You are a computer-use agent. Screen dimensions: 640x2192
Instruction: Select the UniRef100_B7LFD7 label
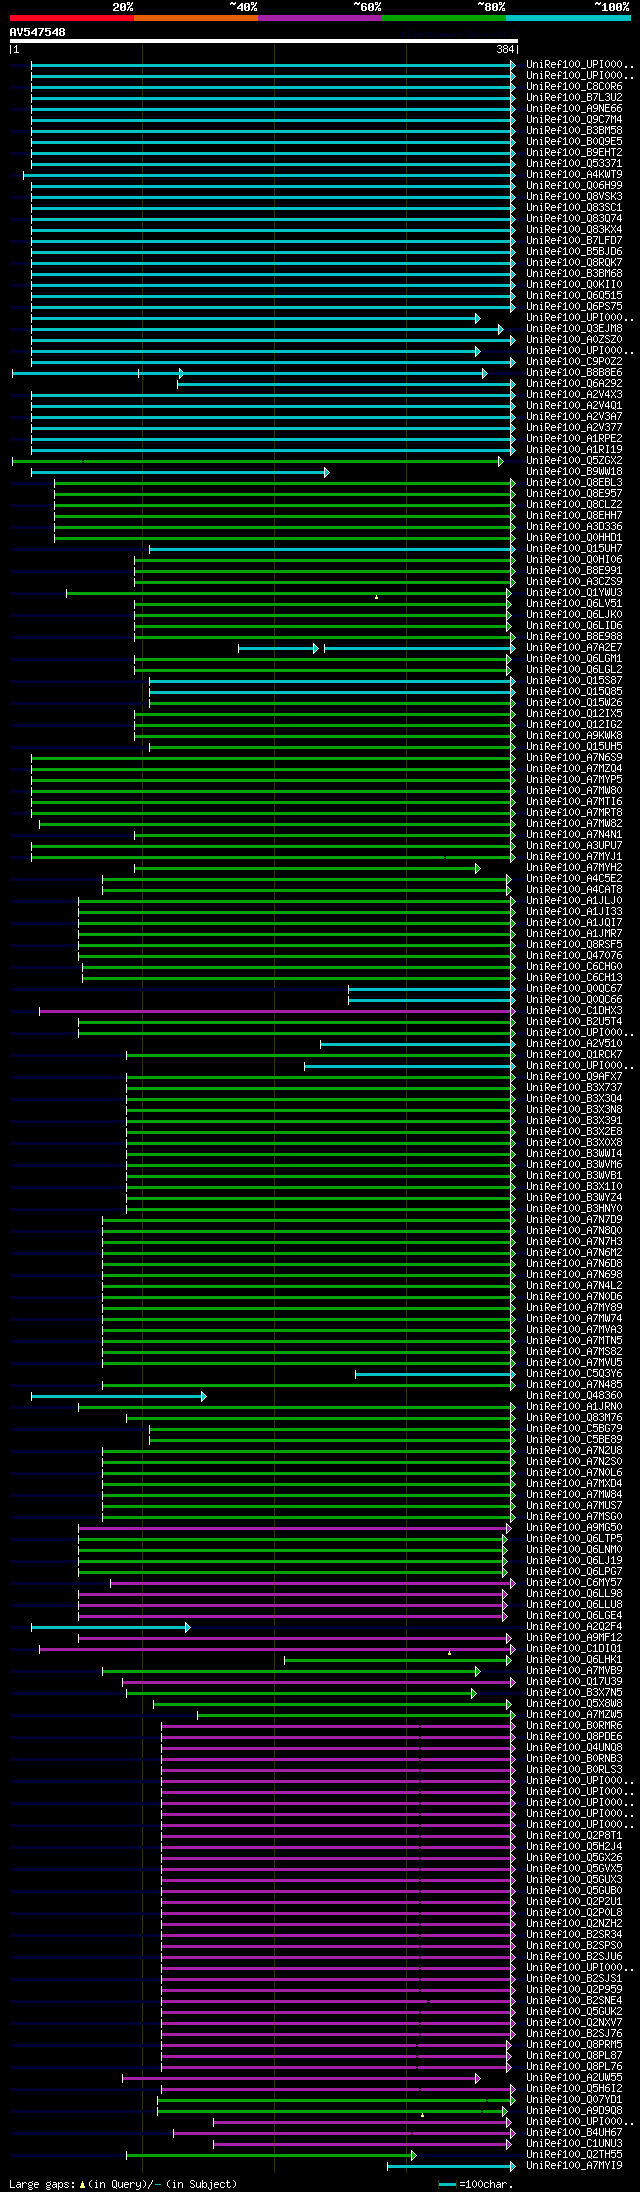tap(574, 241)
